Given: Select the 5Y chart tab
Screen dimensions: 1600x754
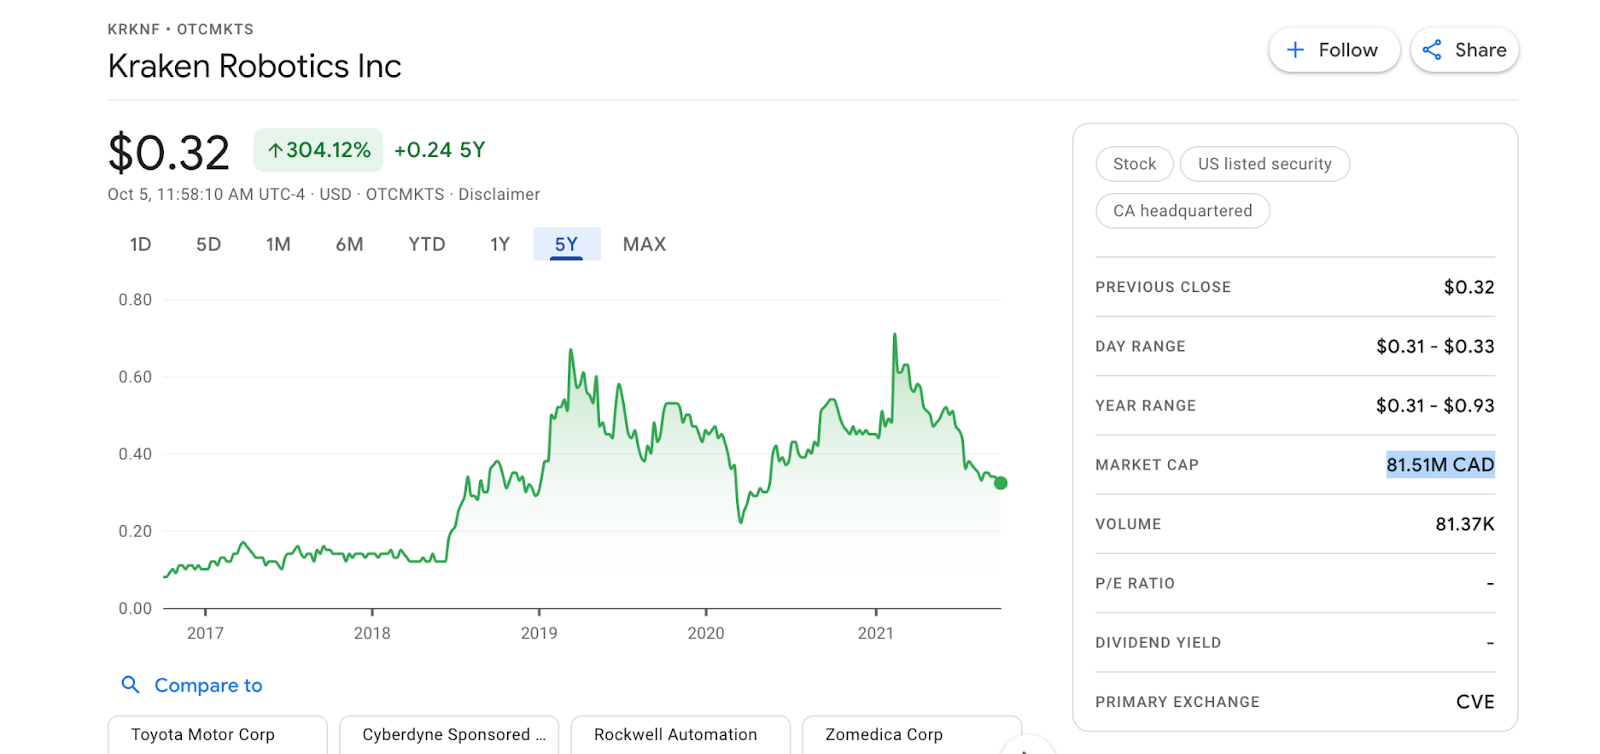Looking at the screenshot, I should coord(566,244).
